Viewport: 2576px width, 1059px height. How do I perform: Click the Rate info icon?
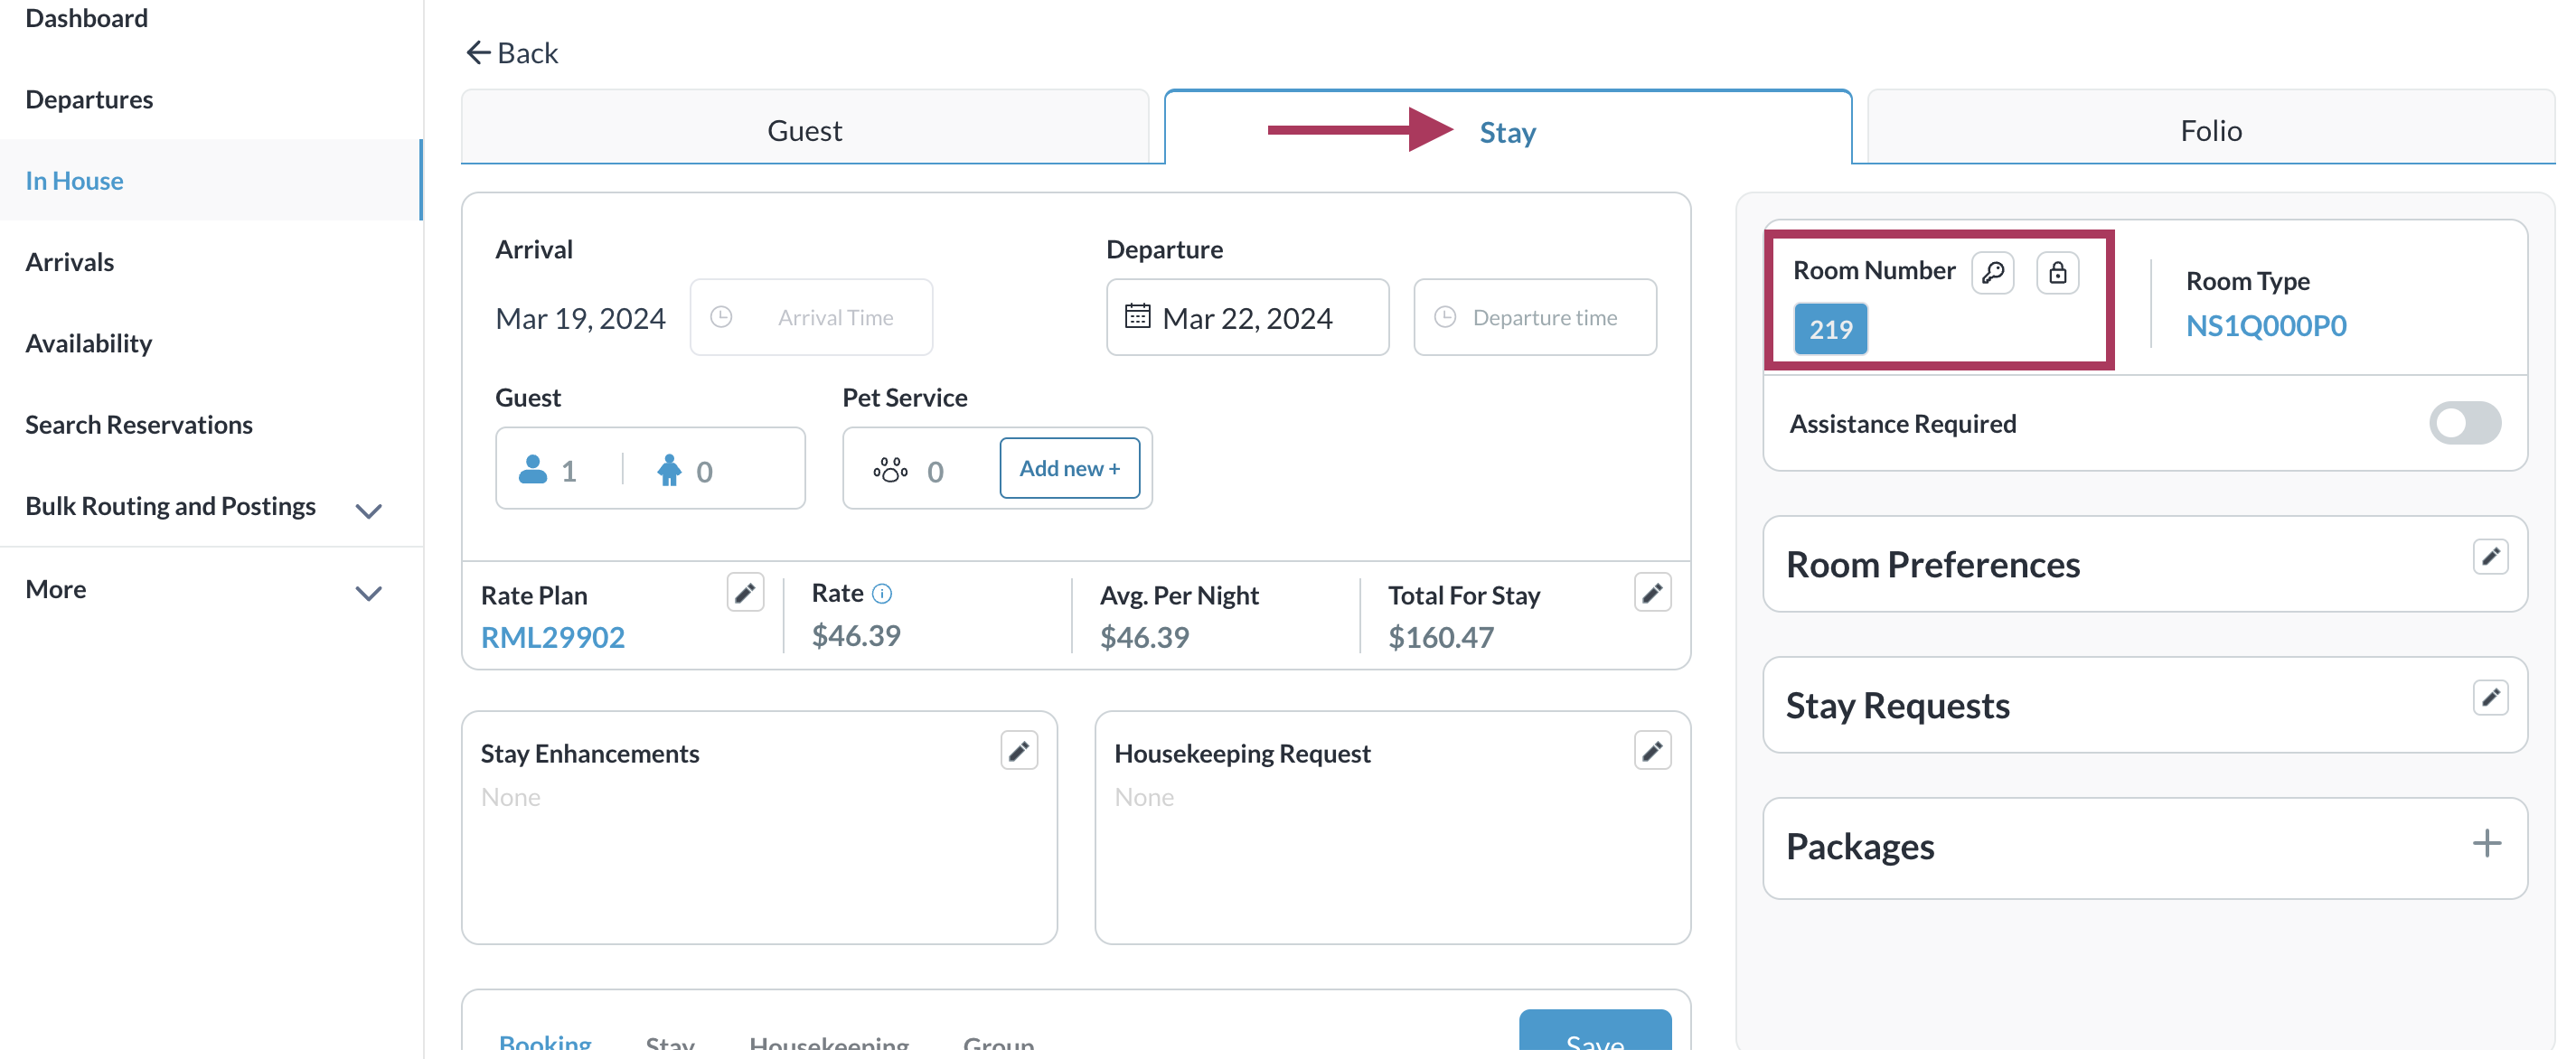click(881, 594)
